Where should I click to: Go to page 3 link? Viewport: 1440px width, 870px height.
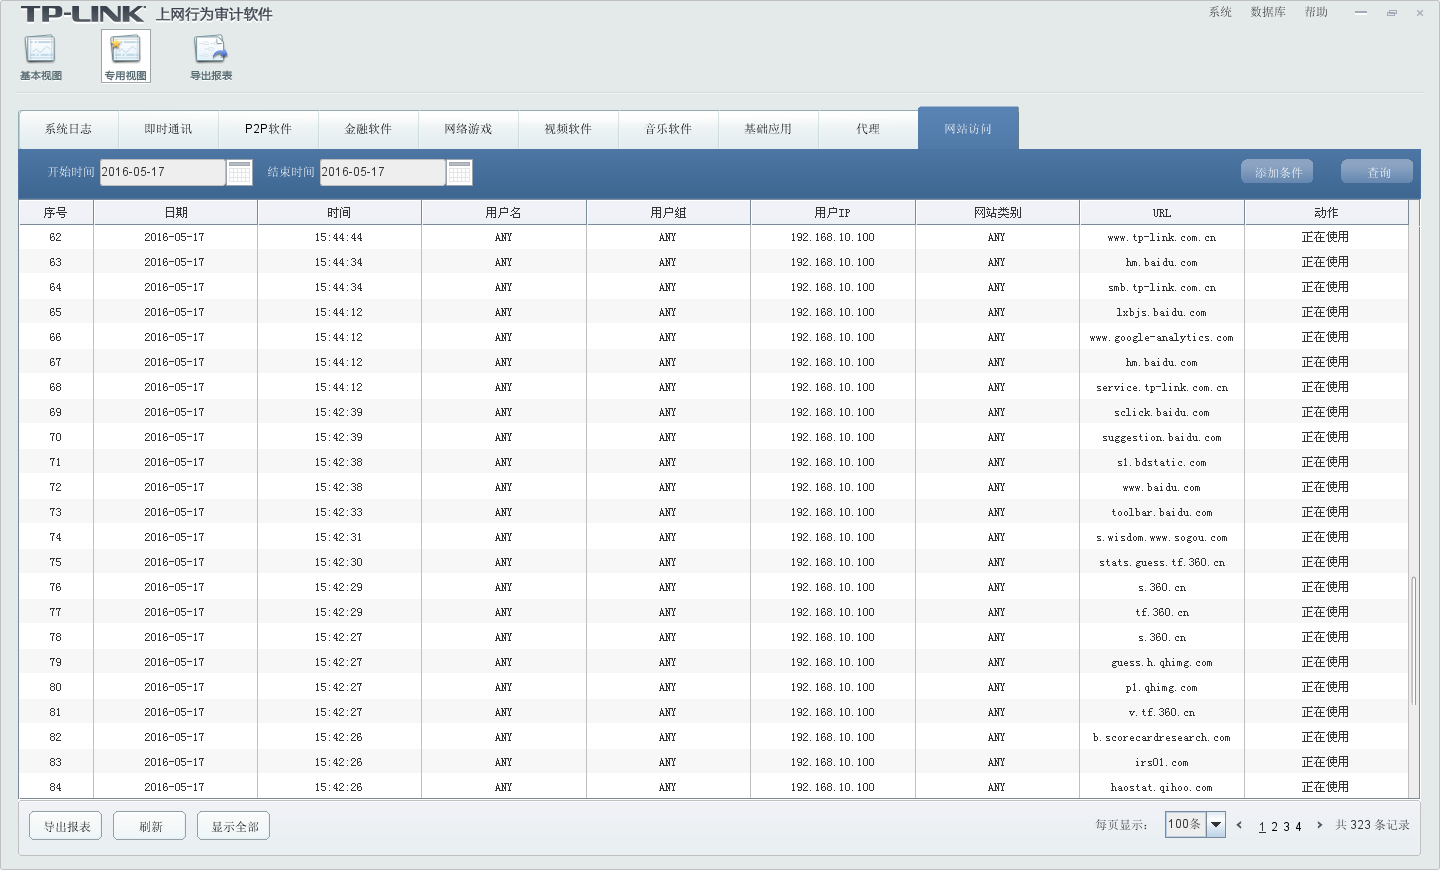tap(1286, 827)
